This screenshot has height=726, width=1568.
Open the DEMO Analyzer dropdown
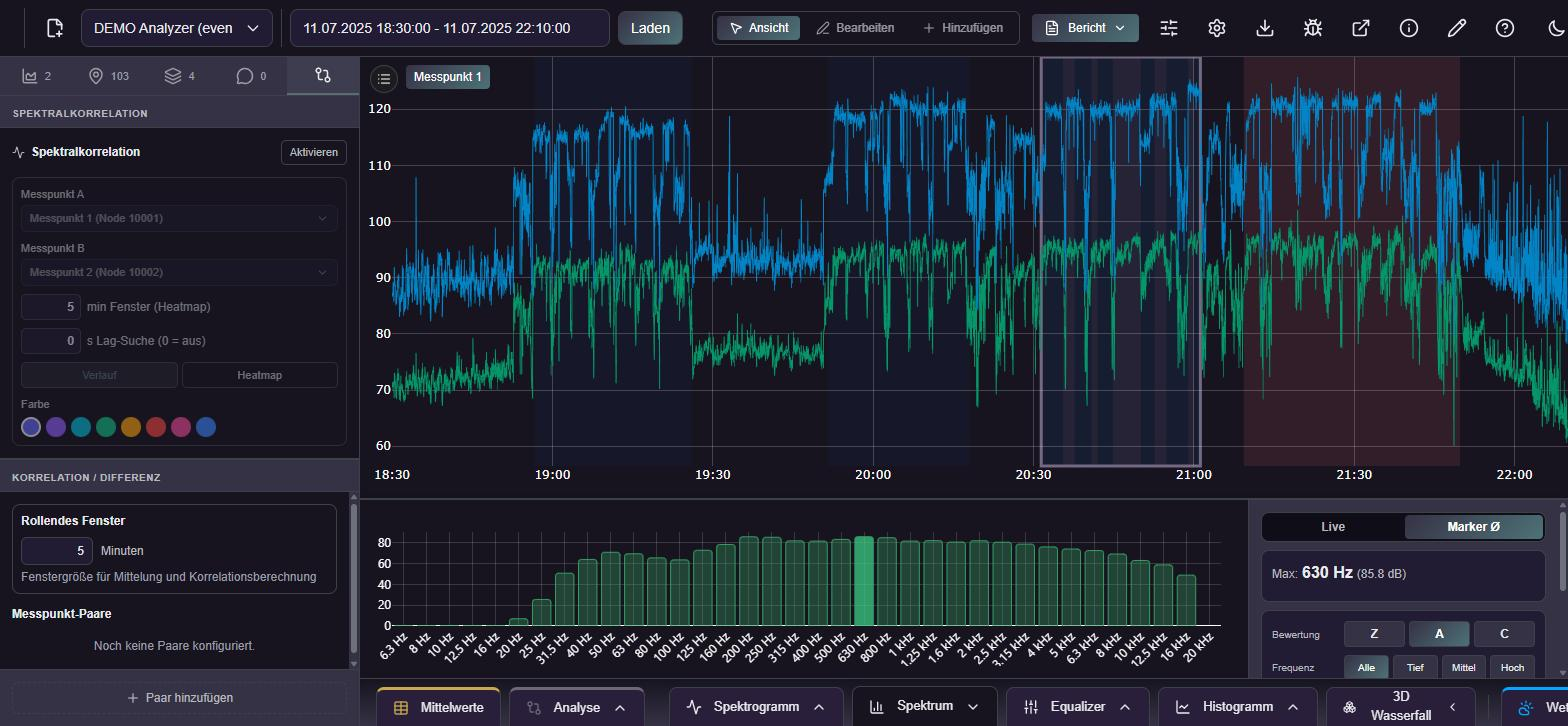tap(176, 28)
